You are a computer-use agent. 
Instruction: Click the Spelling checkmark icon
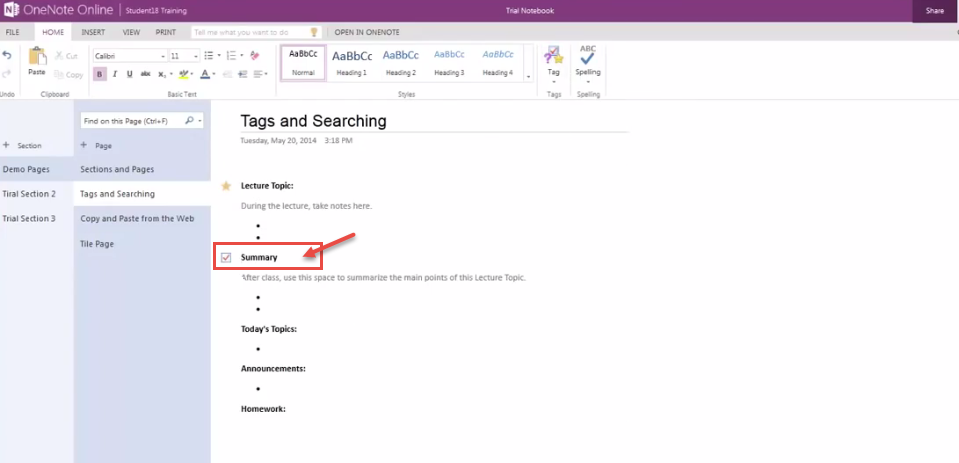[588, 56]
